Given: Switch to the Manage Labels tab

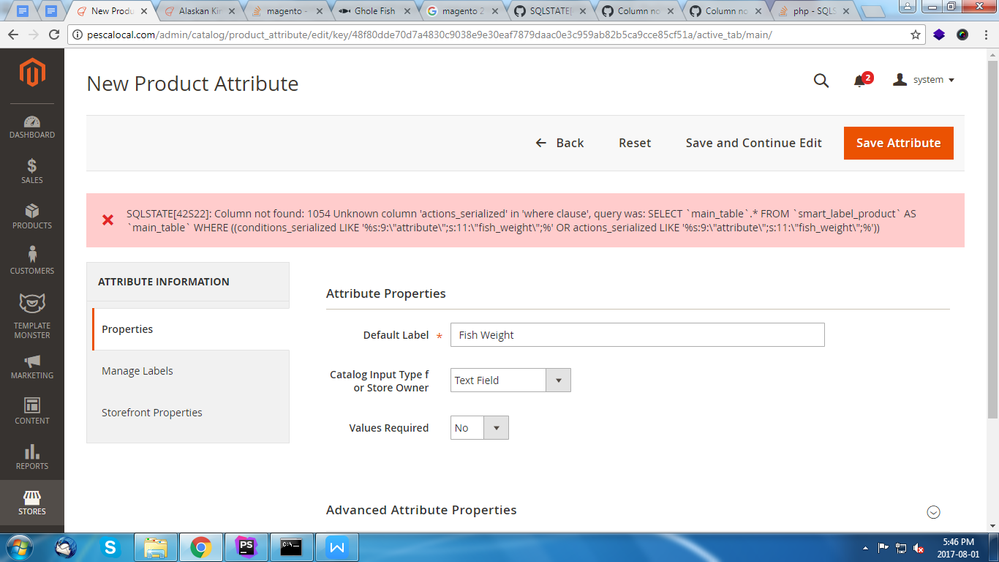Looking at the screenshot, I should pos(137,371).
